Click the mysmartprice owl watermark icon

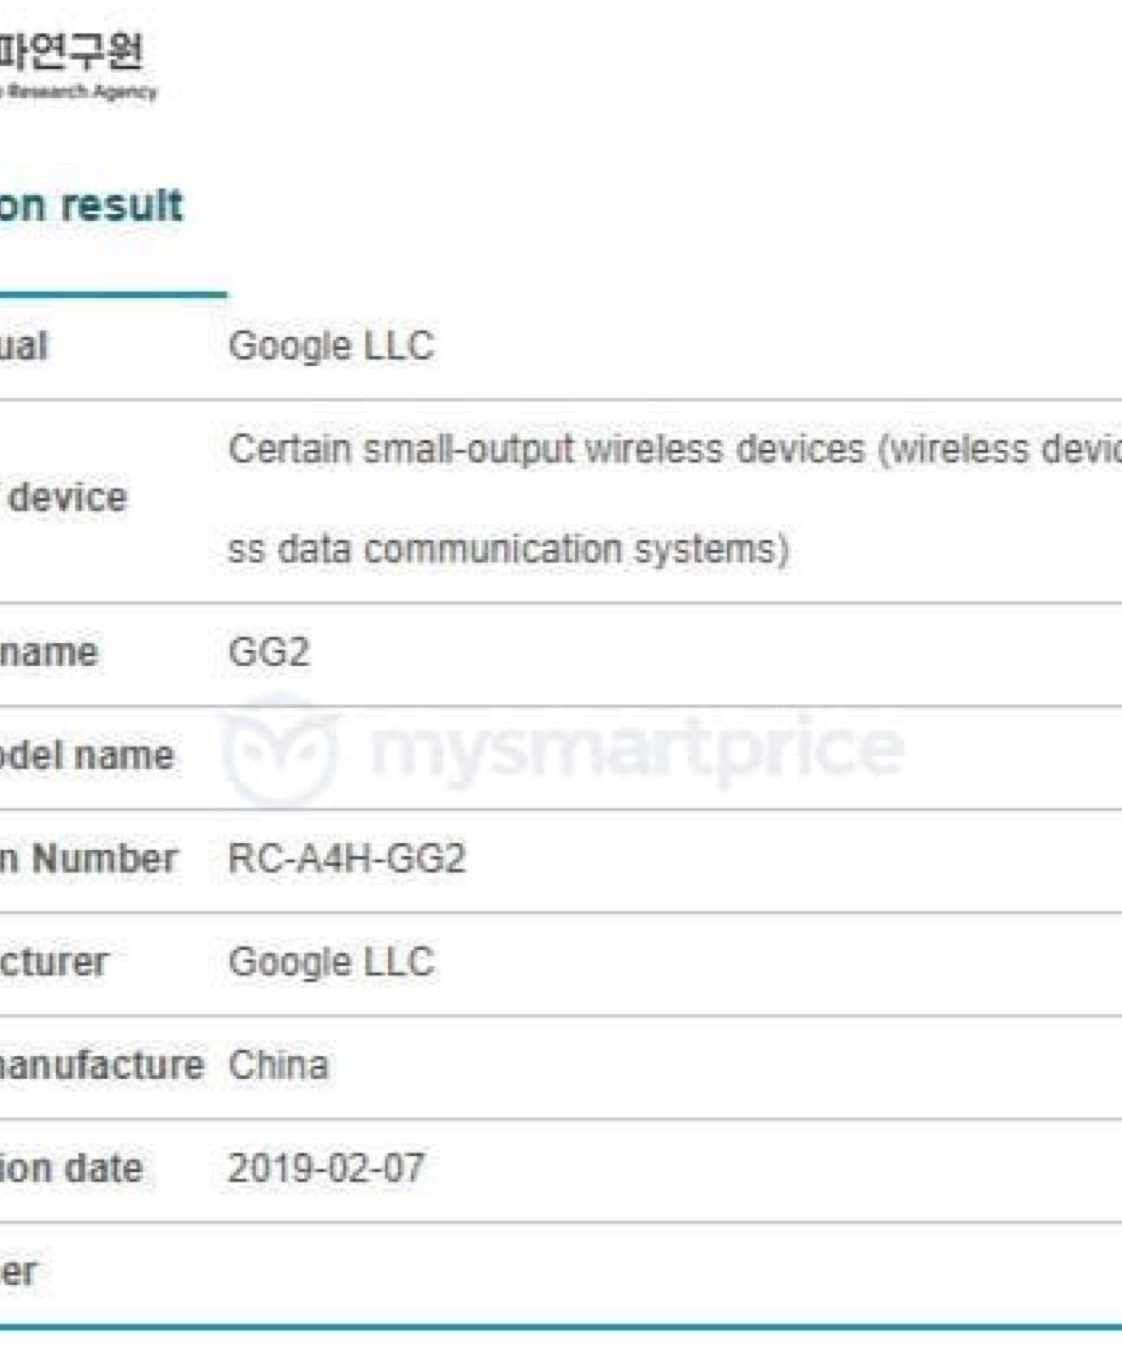click(279, 751)
